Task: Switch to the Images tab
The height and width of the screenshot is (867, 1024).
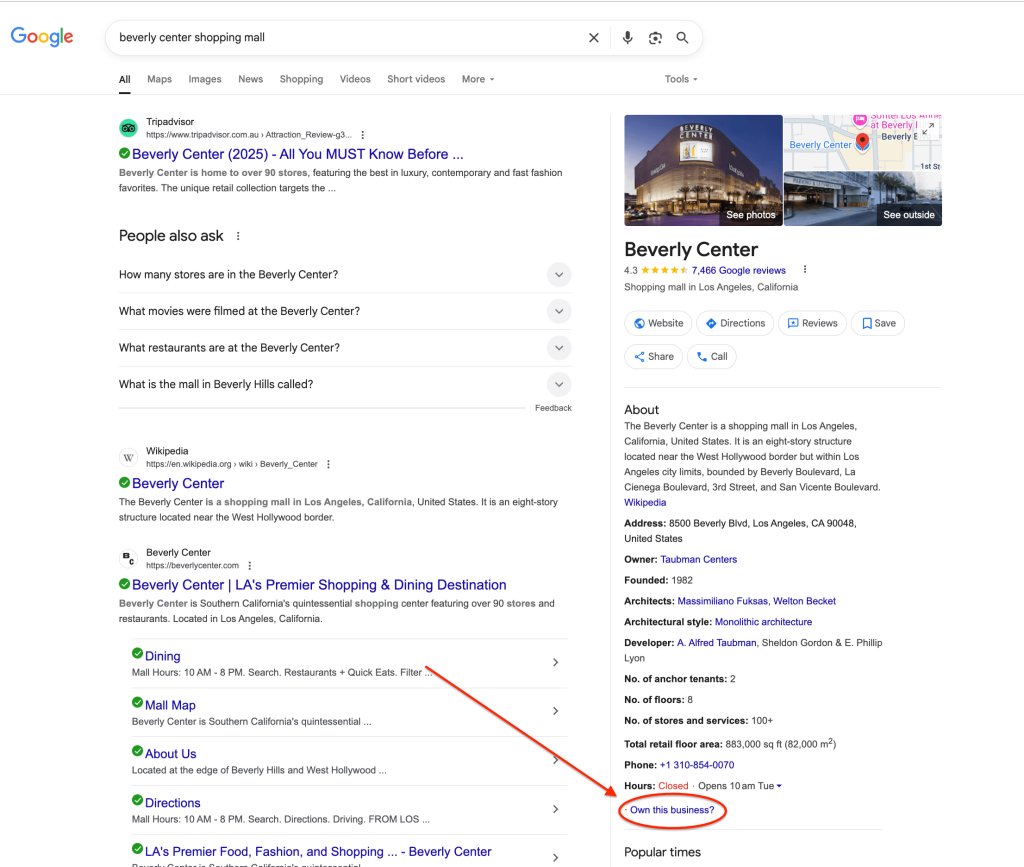Action: [205, 79]
